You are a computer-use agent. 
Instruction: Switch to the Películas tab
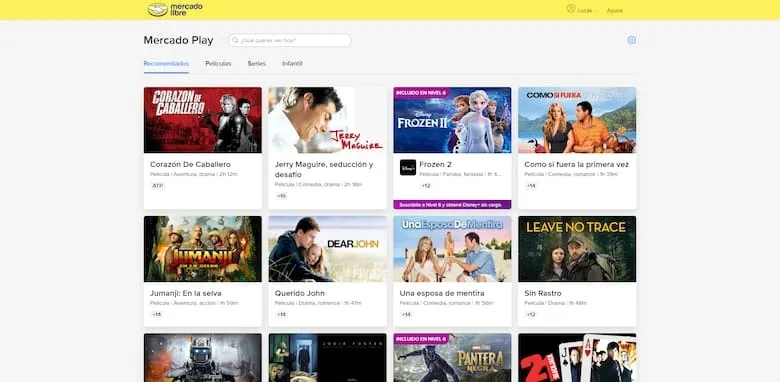click(x=218, y=64)
